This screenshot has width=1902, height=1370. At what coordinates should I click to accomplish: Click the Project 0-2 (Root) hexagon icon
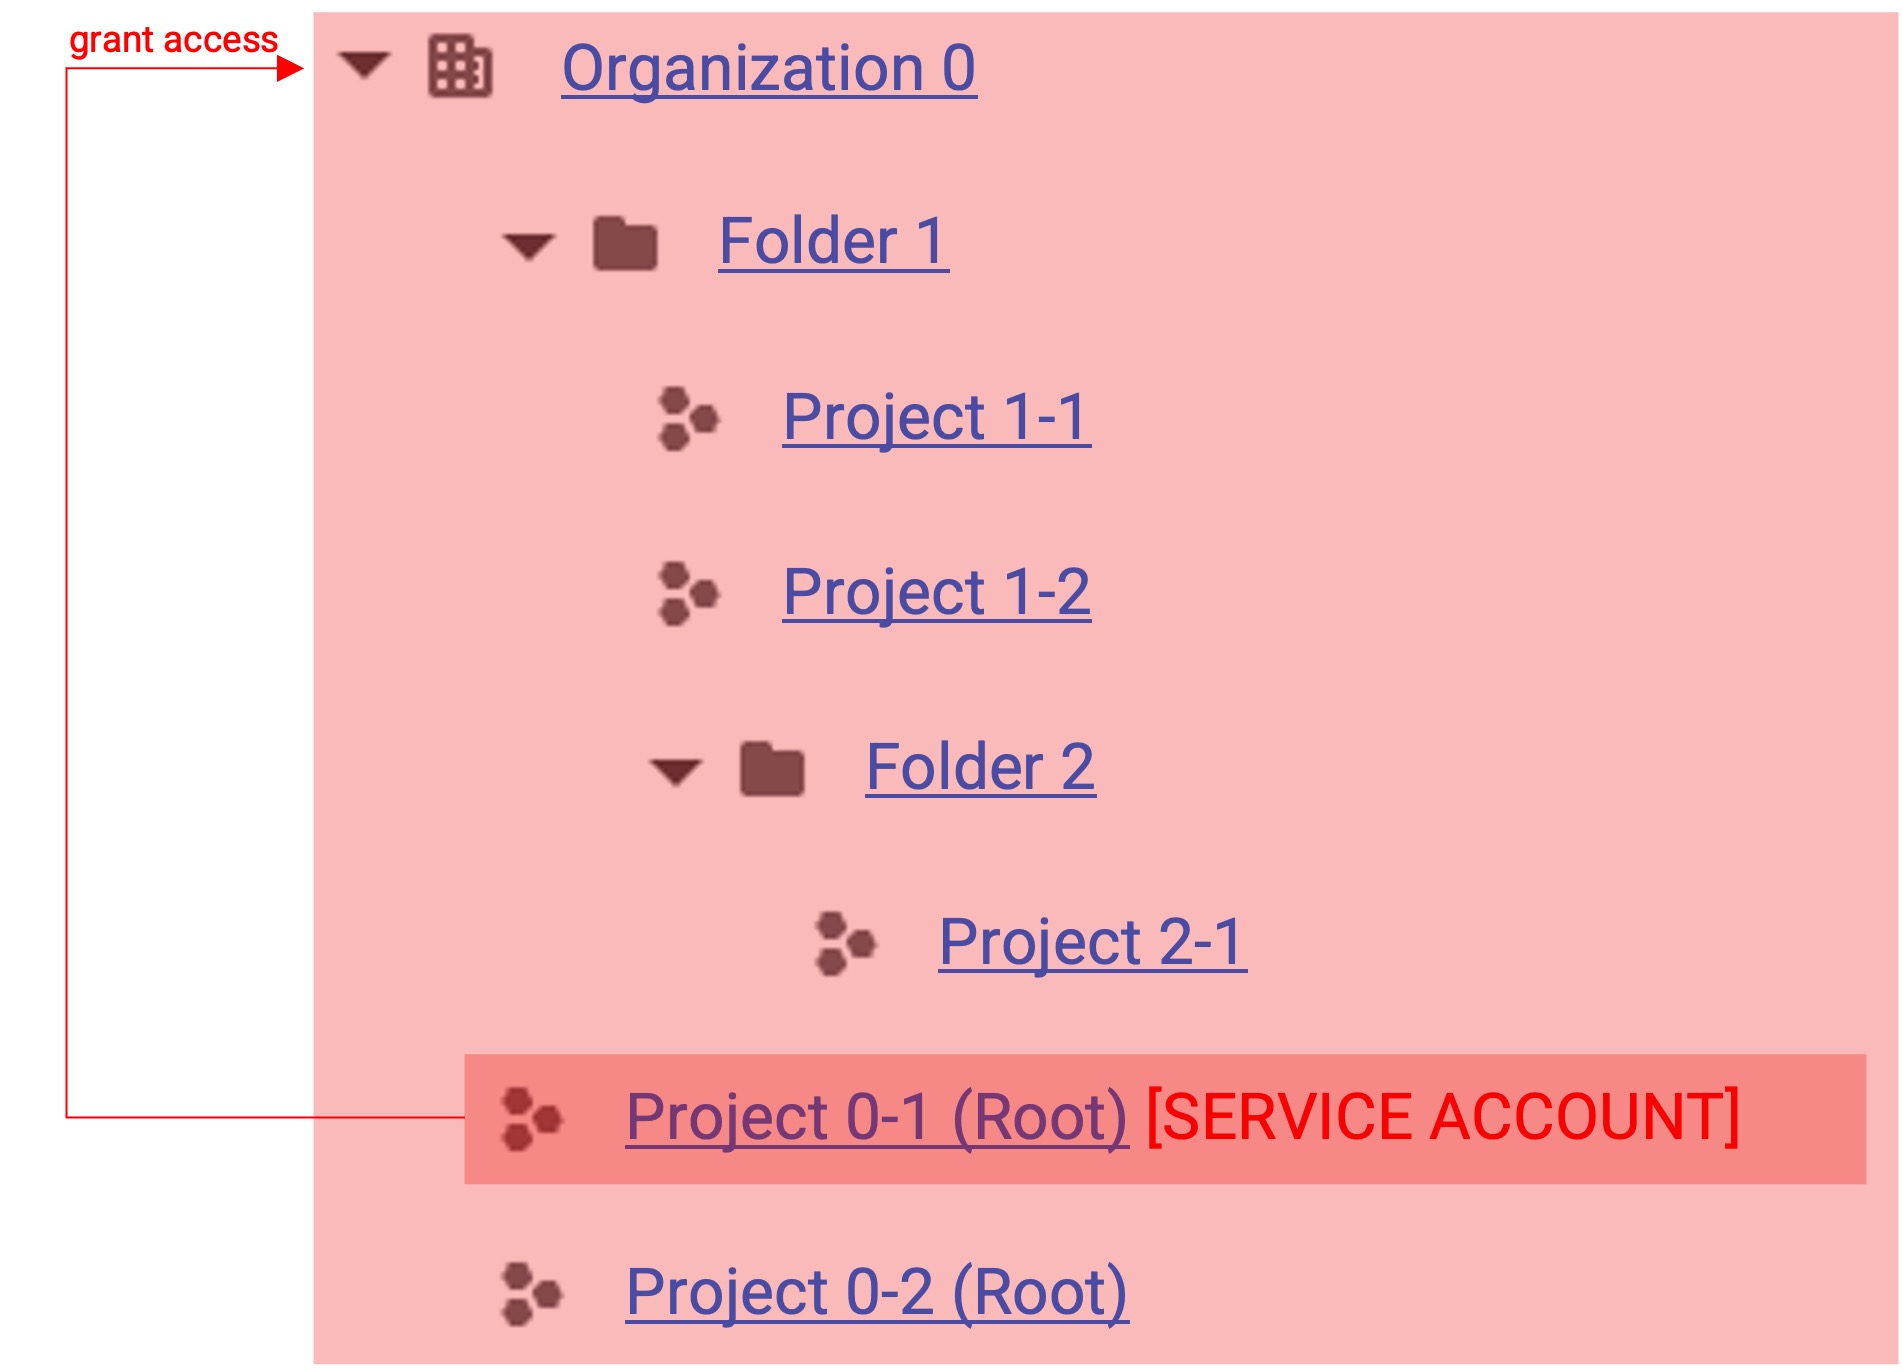coord(532,1294)
